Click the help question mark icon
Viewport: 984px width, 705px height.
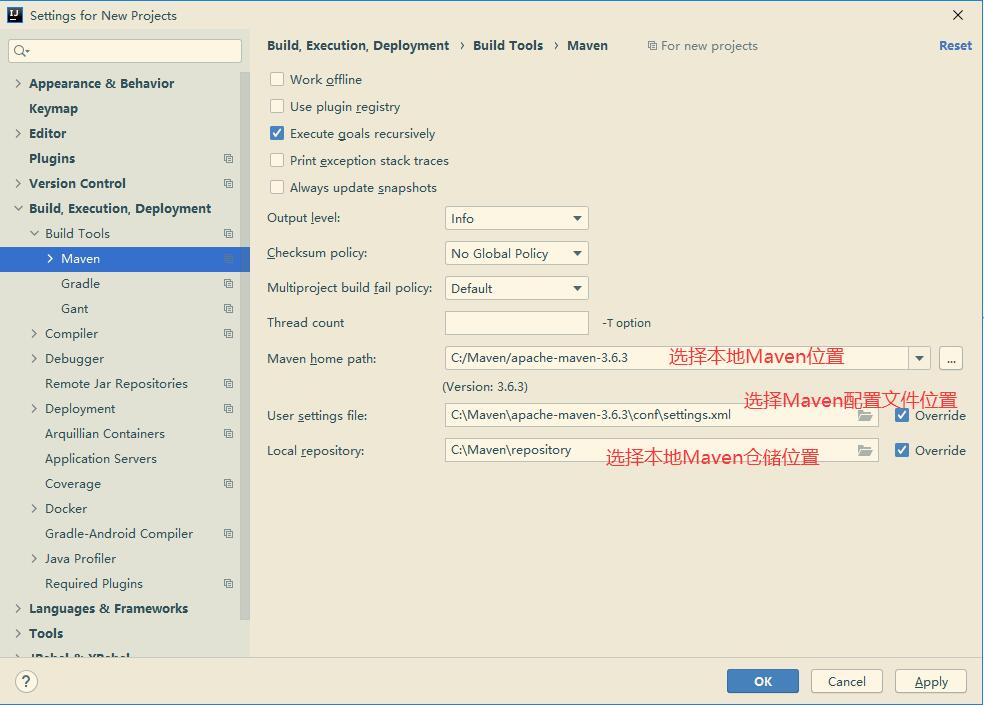[25, 681]
